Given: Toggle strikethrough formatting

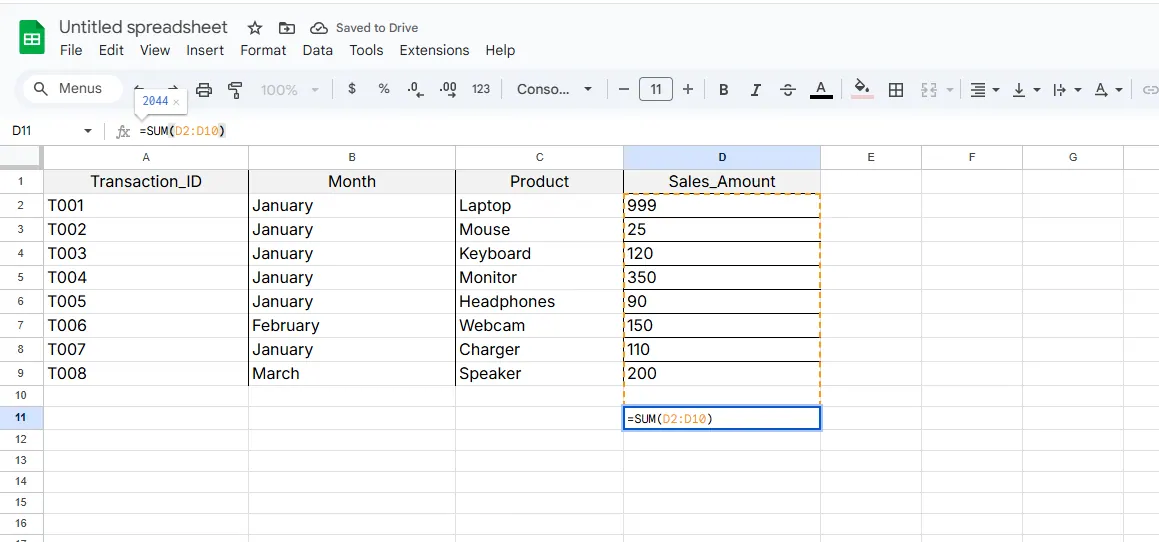Looking at the screenshot, I should 788,90.
